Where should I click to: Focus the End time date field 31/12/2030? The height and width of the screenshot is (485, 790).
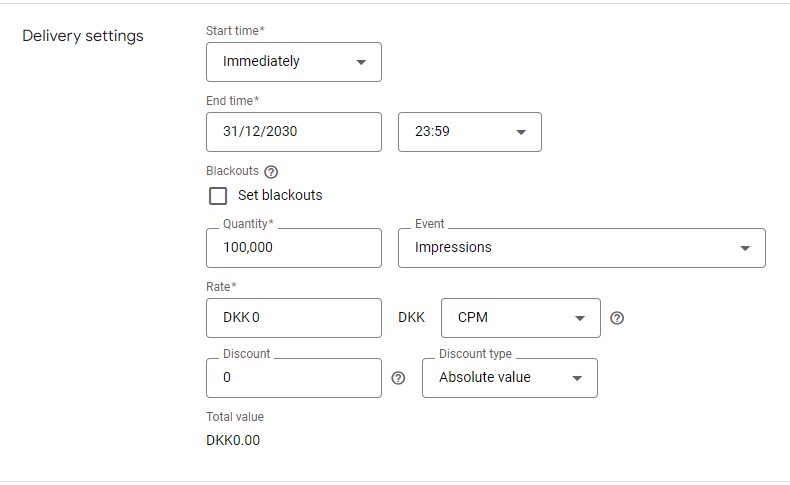pos(294,132)
